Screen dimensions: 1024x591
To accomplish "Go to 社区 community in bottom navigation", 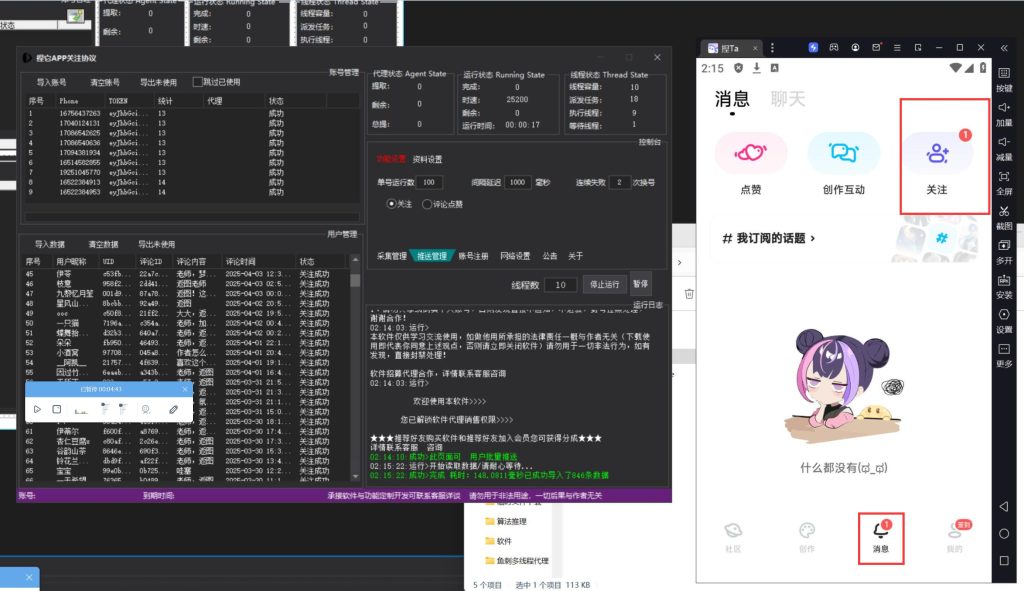I will 733,535.
